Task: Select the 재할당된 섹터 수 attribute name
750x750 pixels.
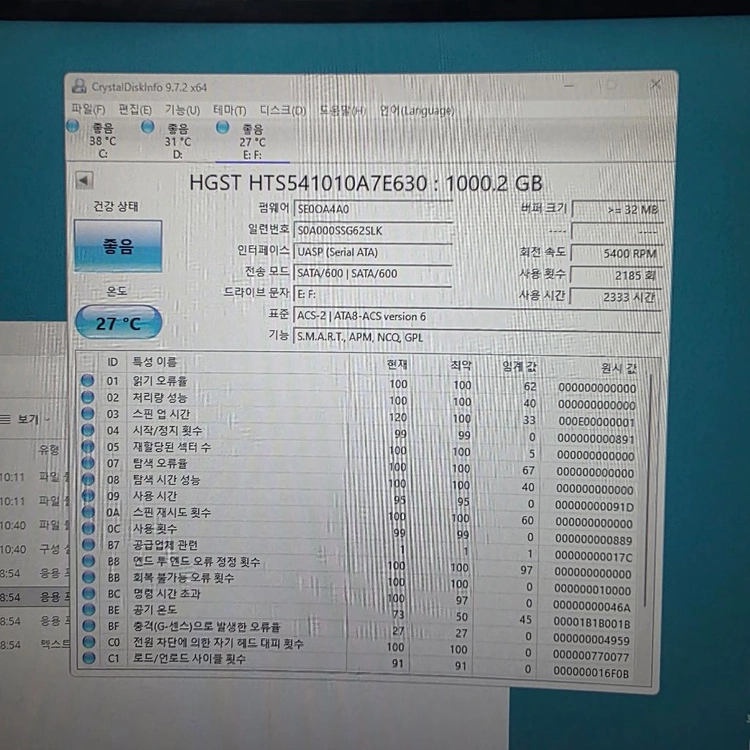Action: [172, 447]
